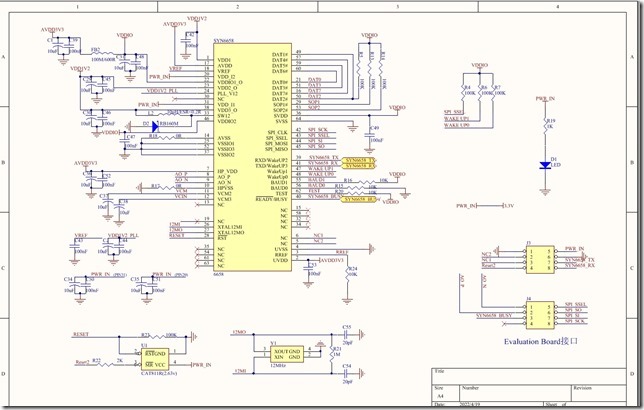This screenshot has width=644, height=410.
Task: Click the 'A4' size value in title block
Action: click(440, 396)
